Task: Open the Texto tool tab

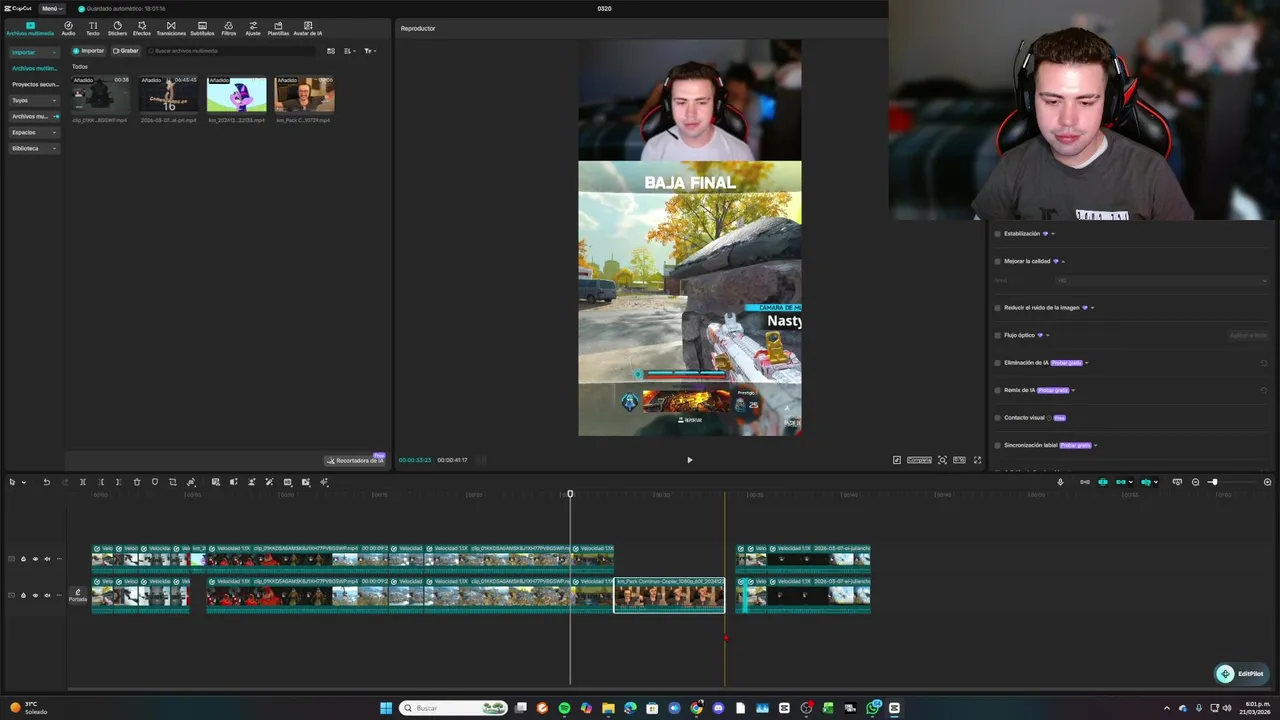Action: pos(93,28)
